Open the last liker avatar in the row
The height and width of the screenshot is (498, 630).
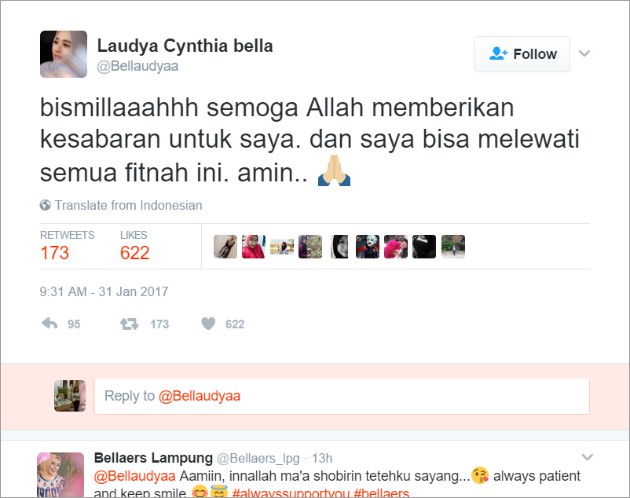pyautogui.click(x=453, y=246)
